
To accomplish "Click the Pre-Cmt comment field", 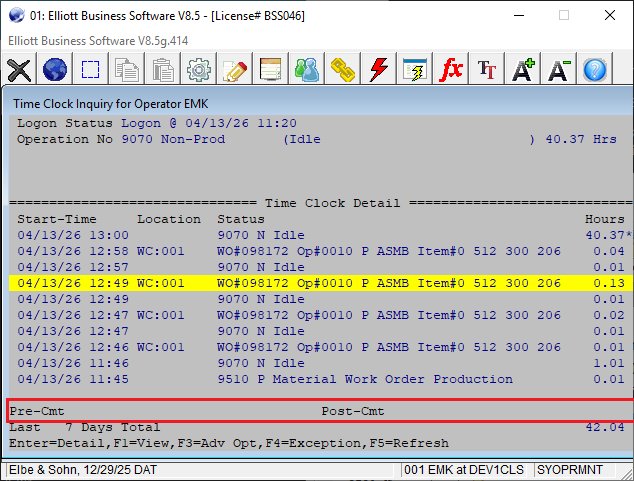I will [x=150, y=411].
